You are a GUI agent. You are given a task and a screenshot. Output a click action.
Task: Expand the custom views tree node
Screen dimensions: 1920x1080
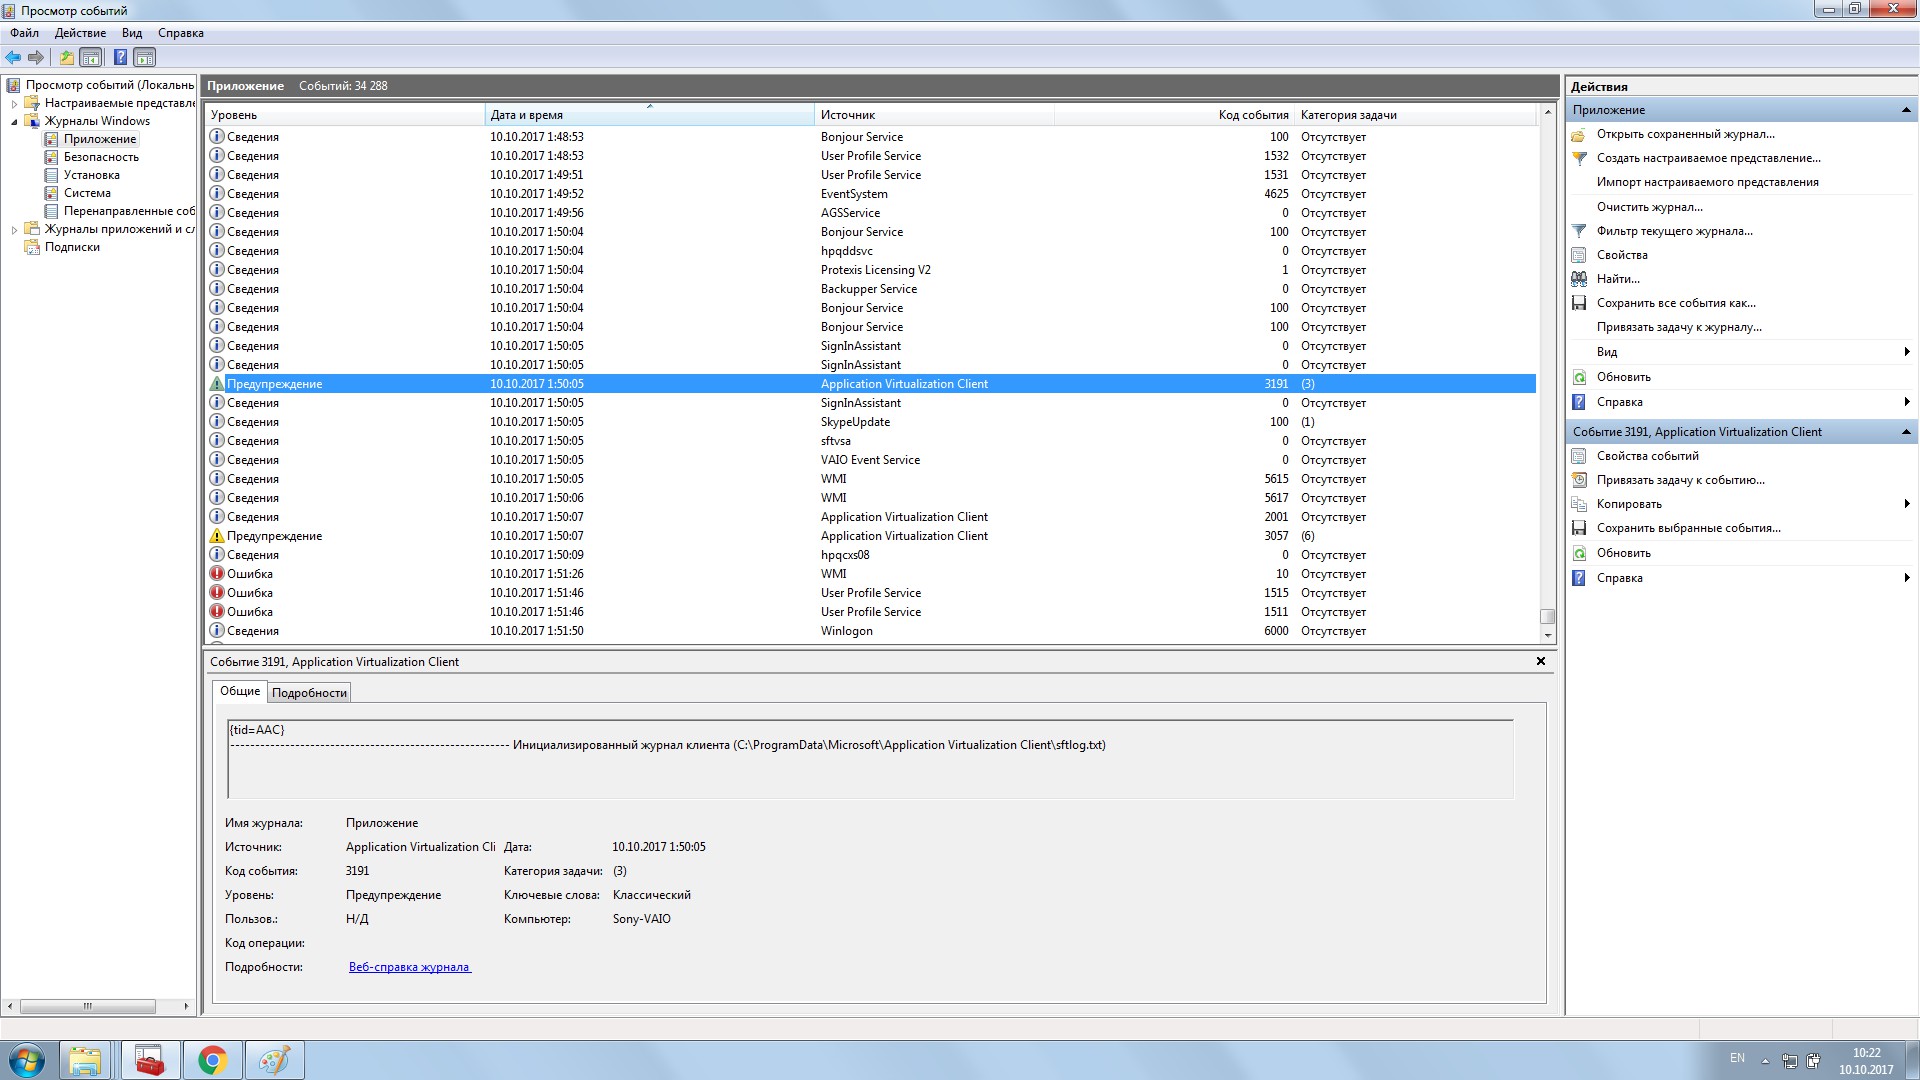coord(14,104)
